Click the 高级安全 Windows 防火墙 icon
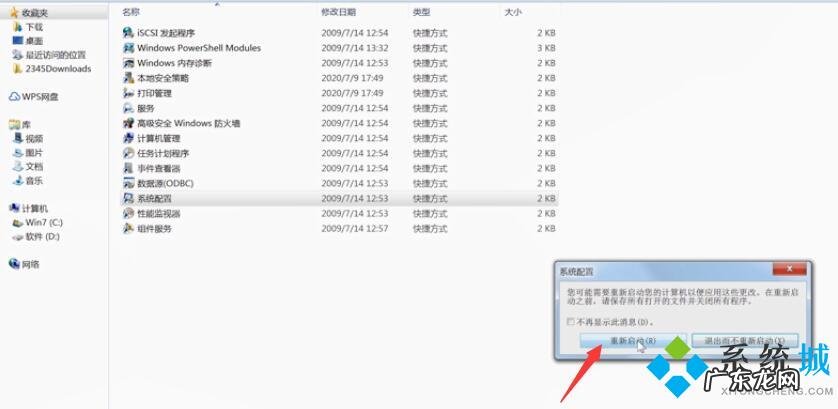This screenshot has width=838, height=409. pos(128,123)
